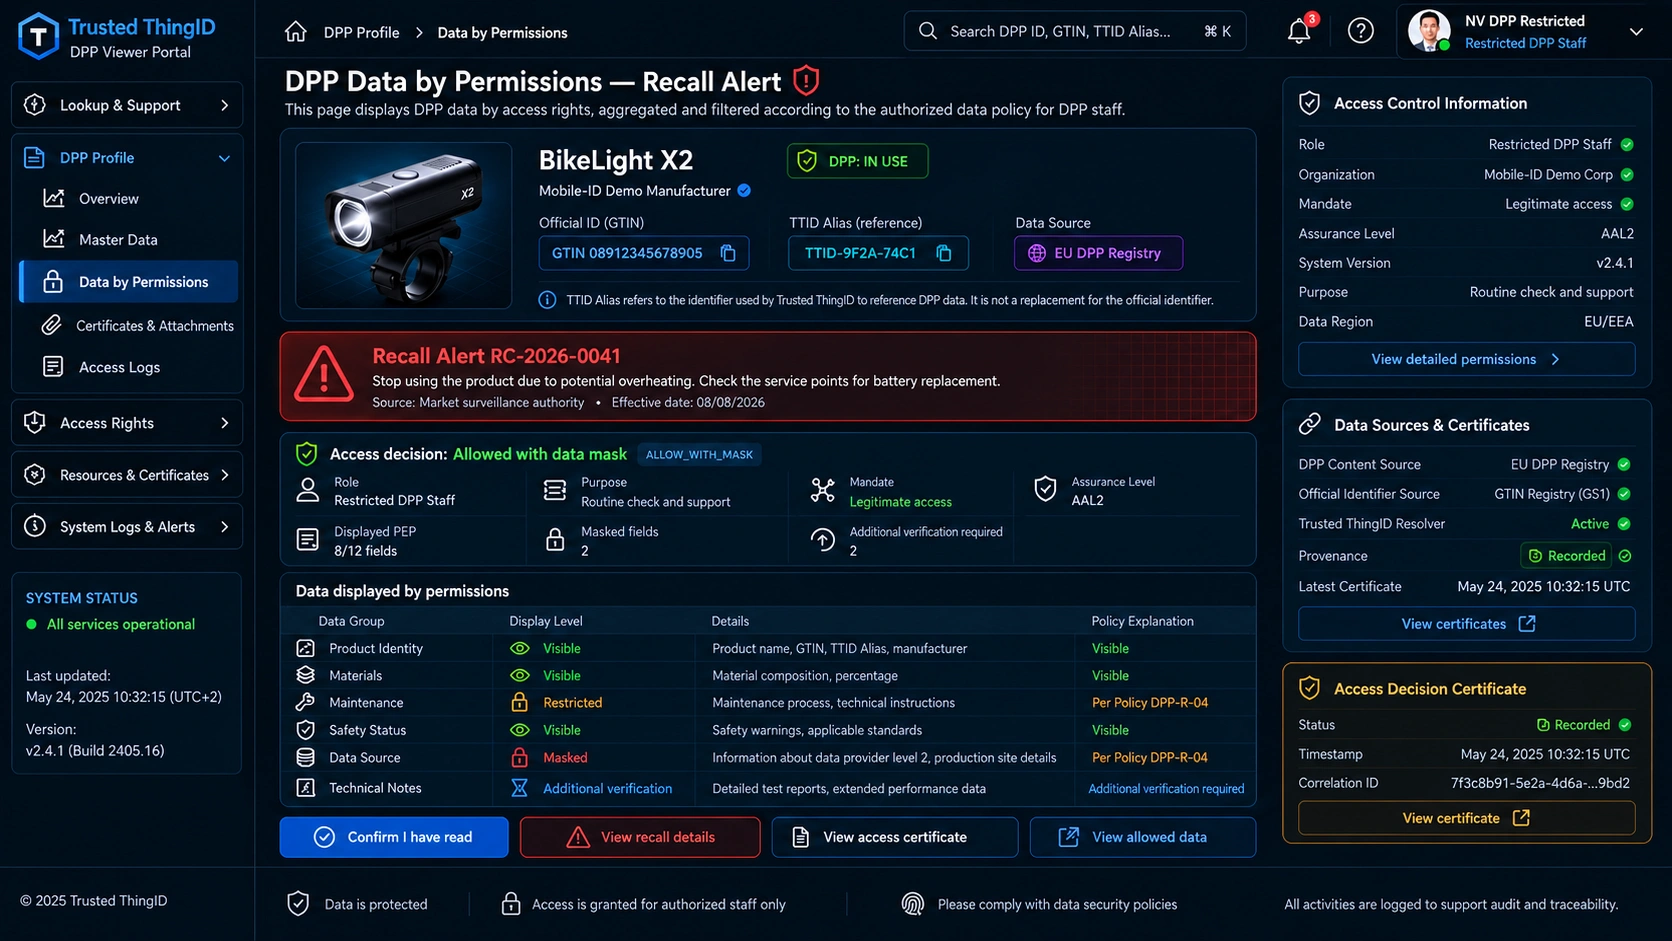Go to the home breadcrumb icon
Viewport: 1672px width, 941px height.
click(296, 32)
